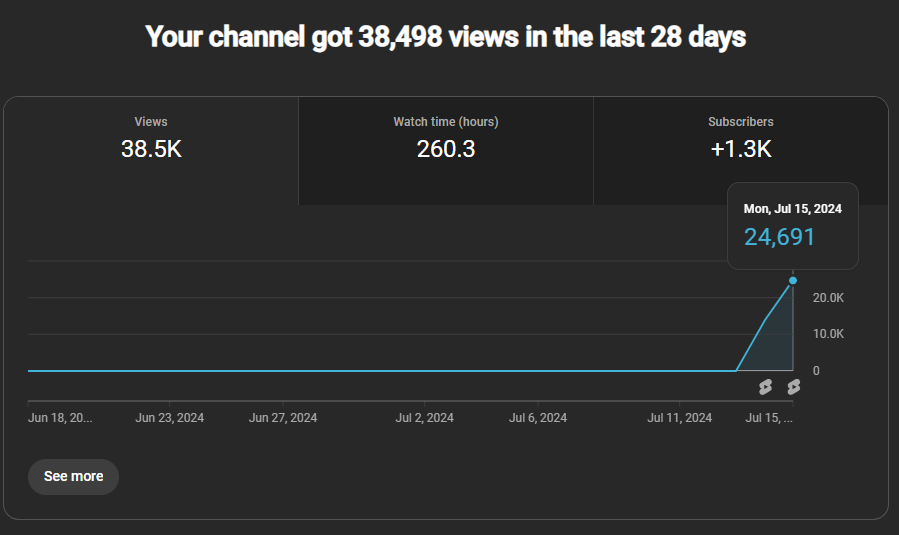This screenshot has width=899, height=535.
Task: Click the Jul 6, 2024 axis label
Action: pos(538,418)
